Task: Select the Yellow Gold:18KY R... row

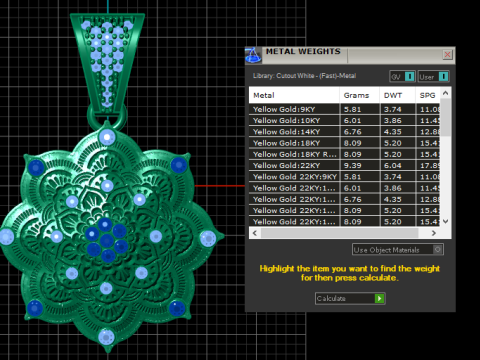Action: tap(345, 154)
